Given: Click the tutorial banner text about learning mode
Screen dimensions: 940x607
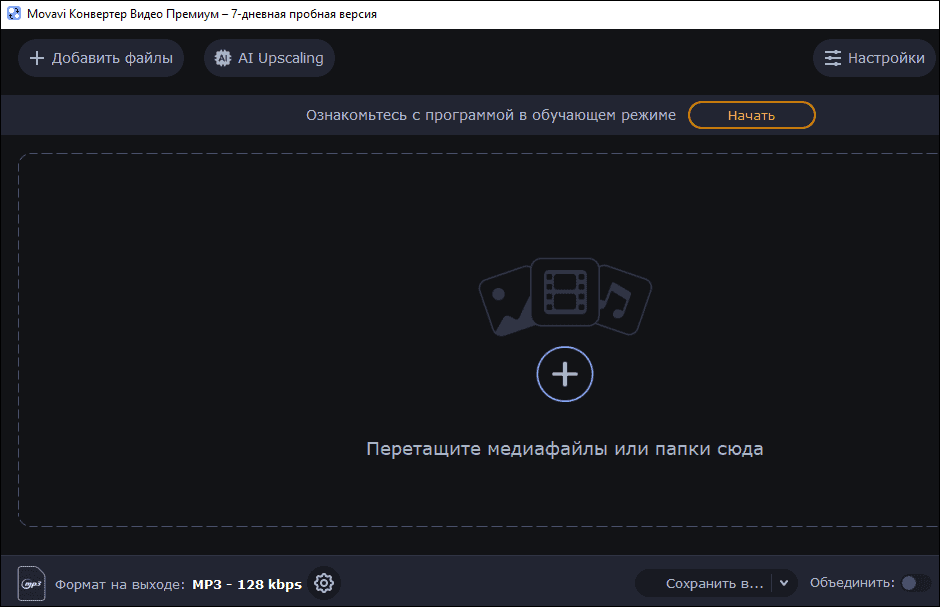Looking at the screenshot, I should coord(490,114).
